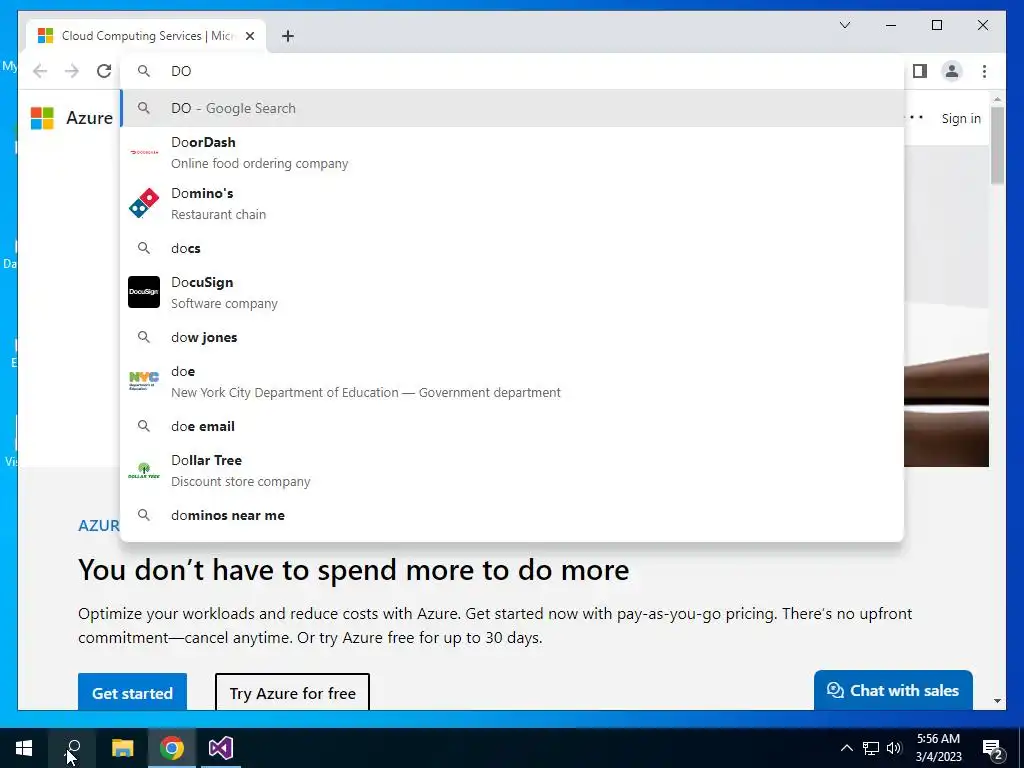Show hidden system tray icons
Viewport: 1024px width, 768px height.
(x=846, y=748)
